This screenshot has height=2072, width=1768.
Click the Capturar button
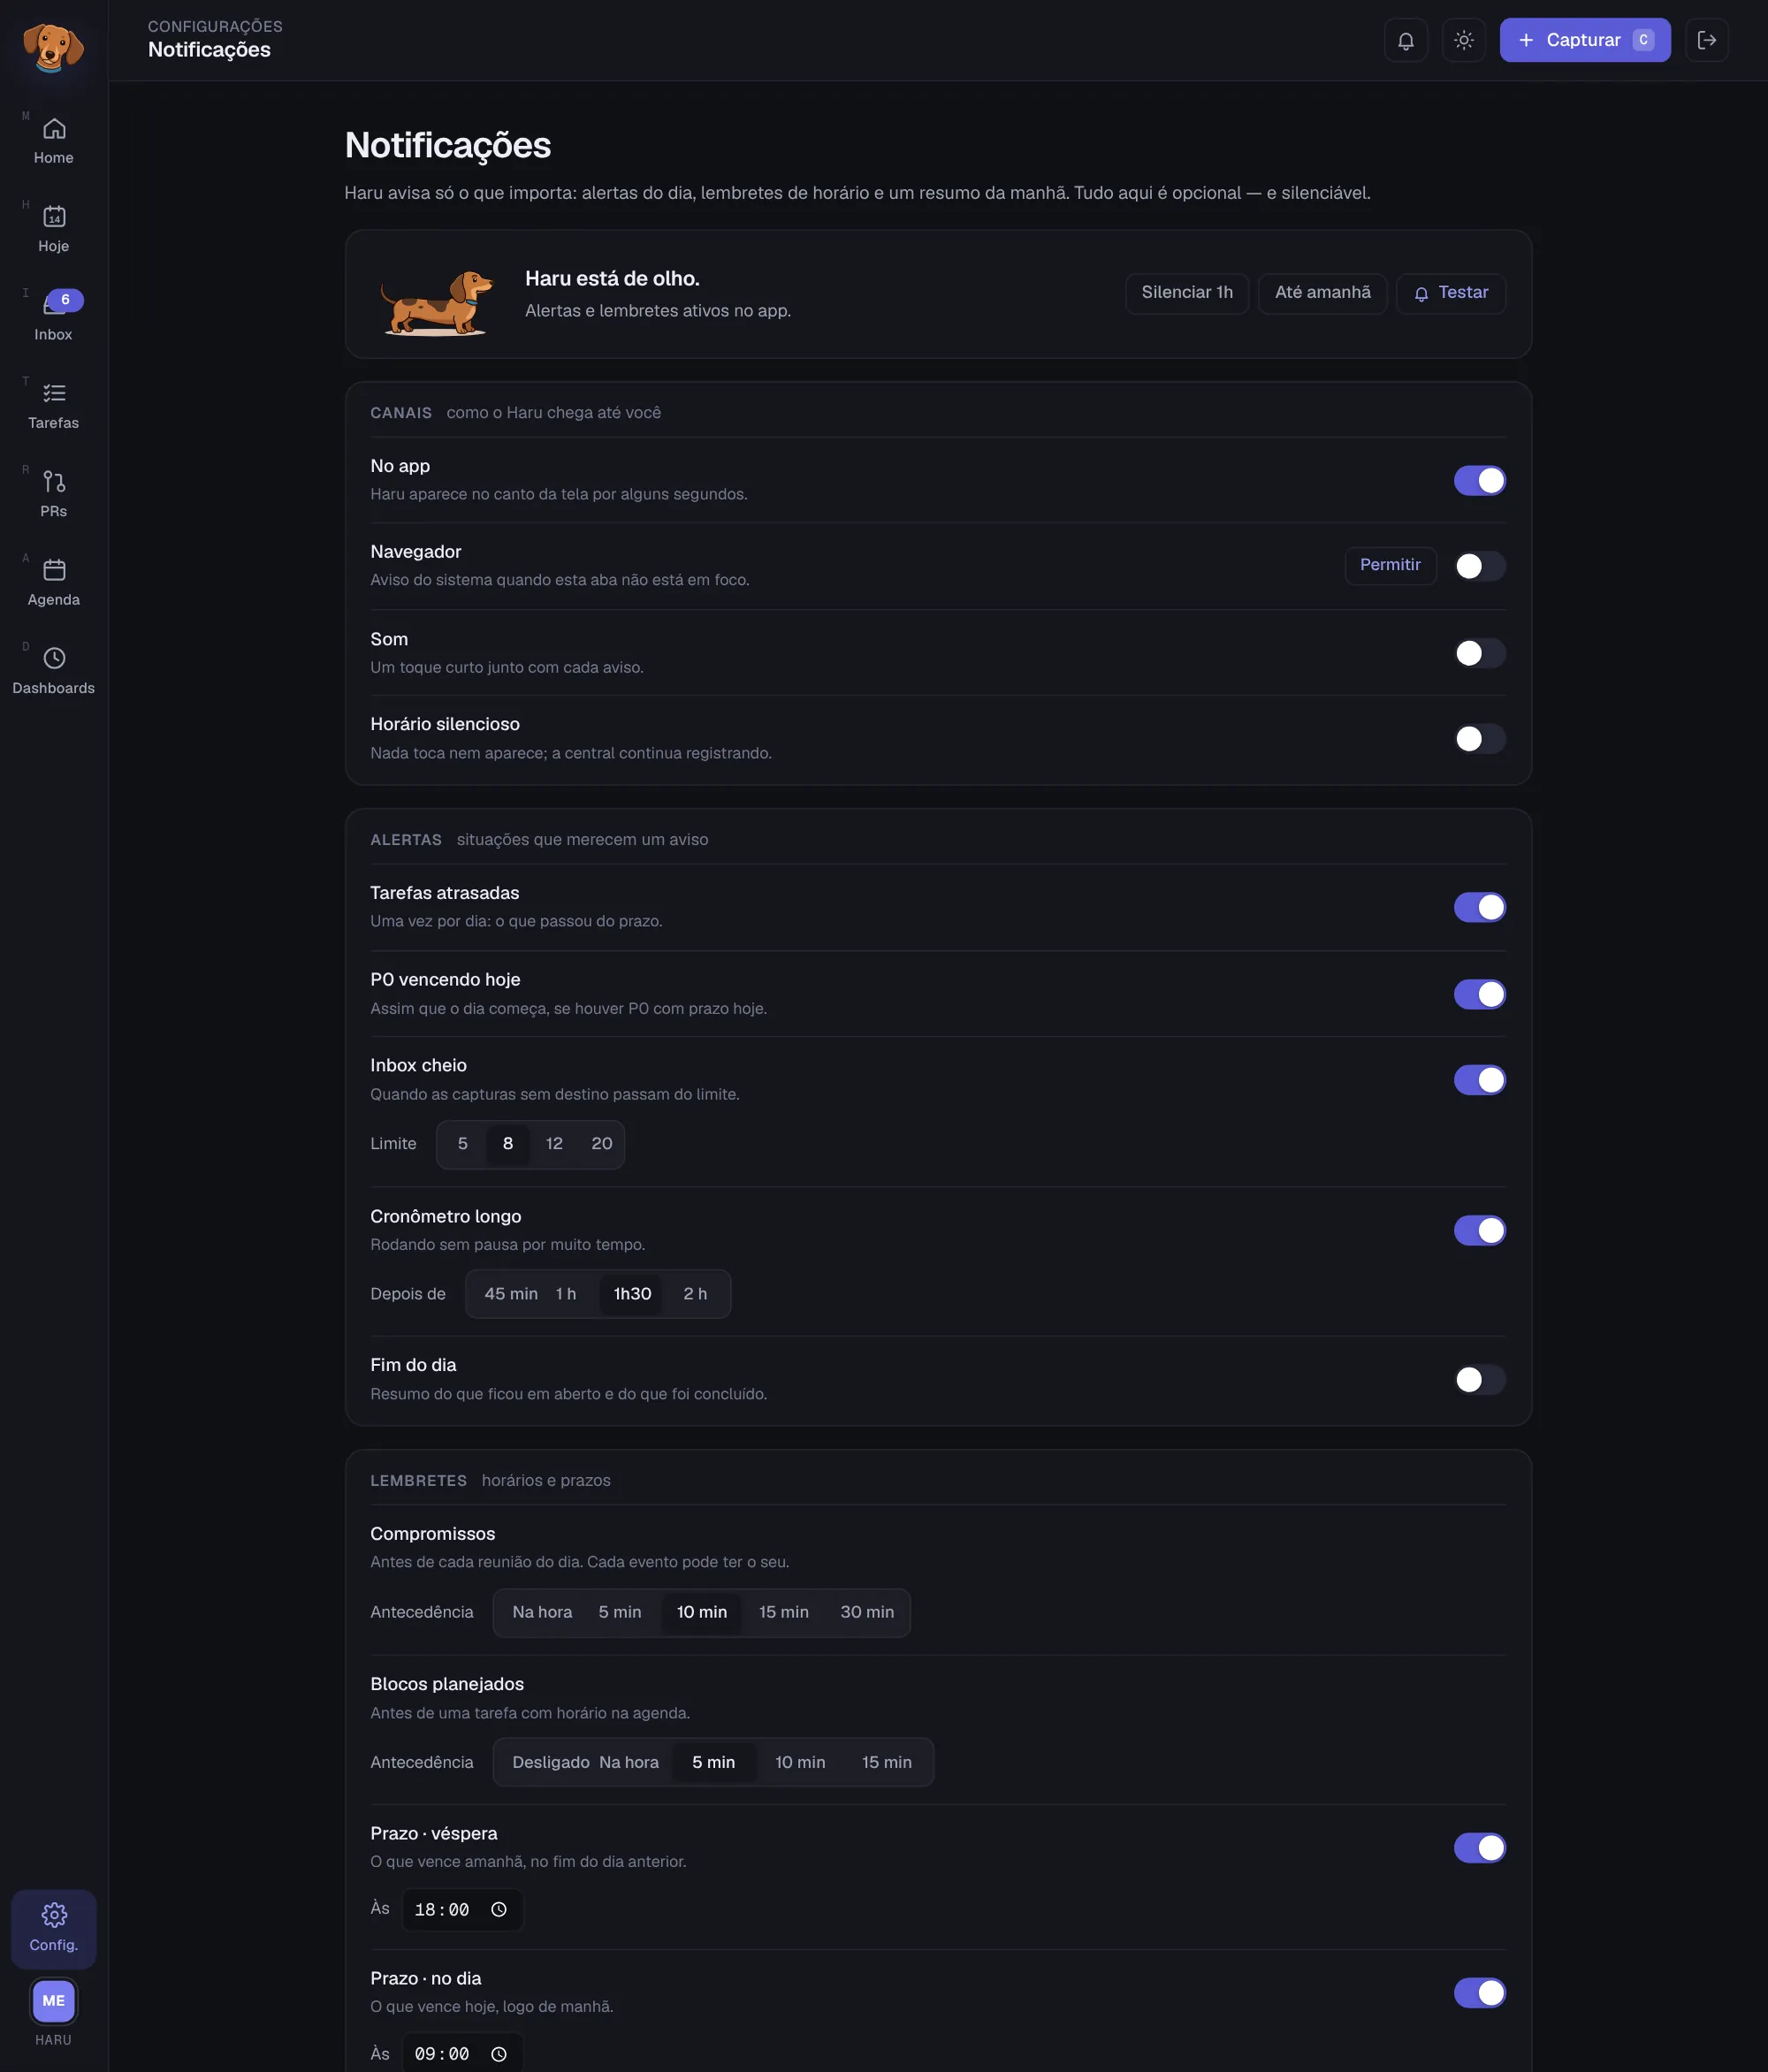(x=1584, y=40)
